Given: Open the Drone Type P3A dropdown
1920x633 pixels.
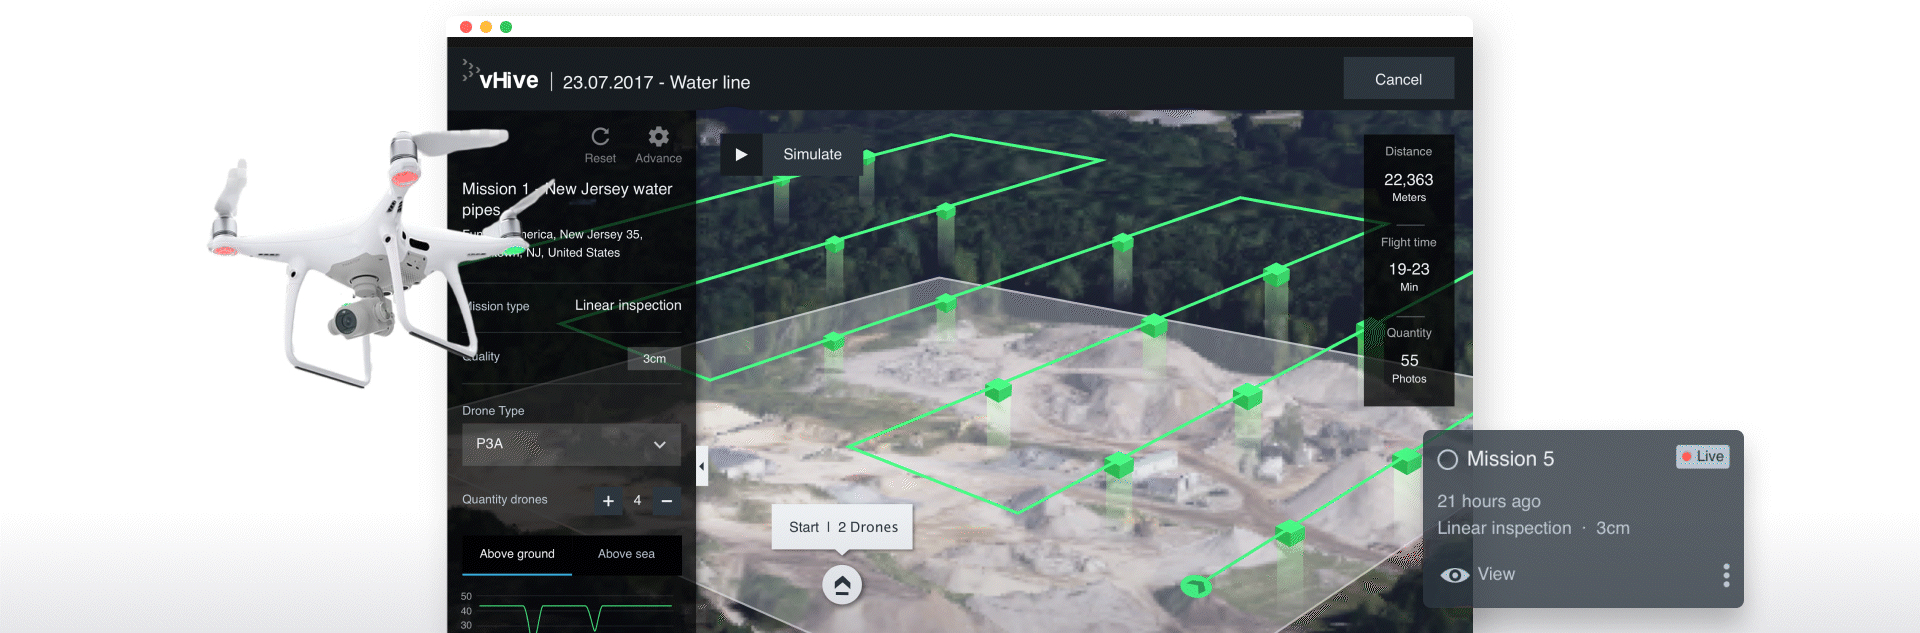Looking at the screenshot, I should [571, 444].
